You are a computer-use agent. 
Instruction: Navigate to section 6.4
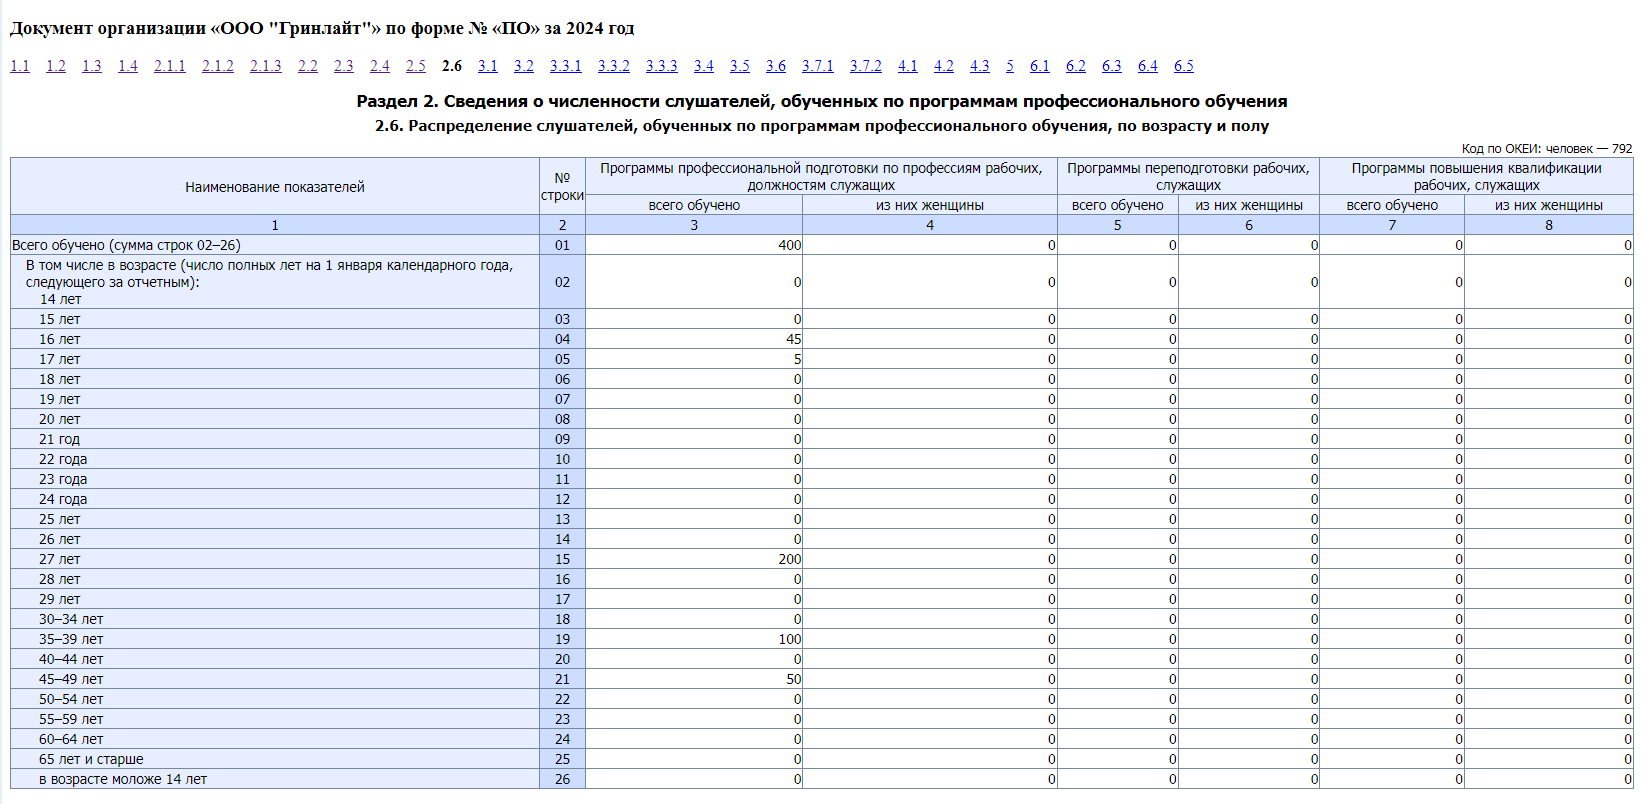(x=1148, y=66)
